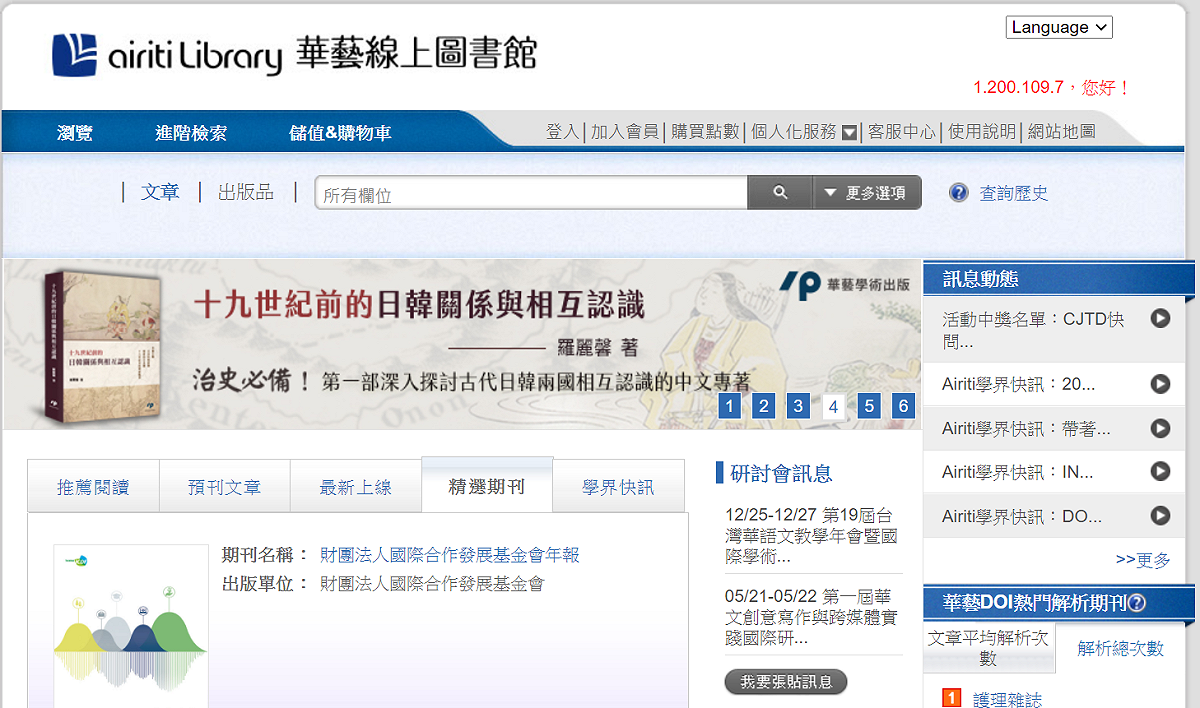Open the Language dropdown

1059,27
